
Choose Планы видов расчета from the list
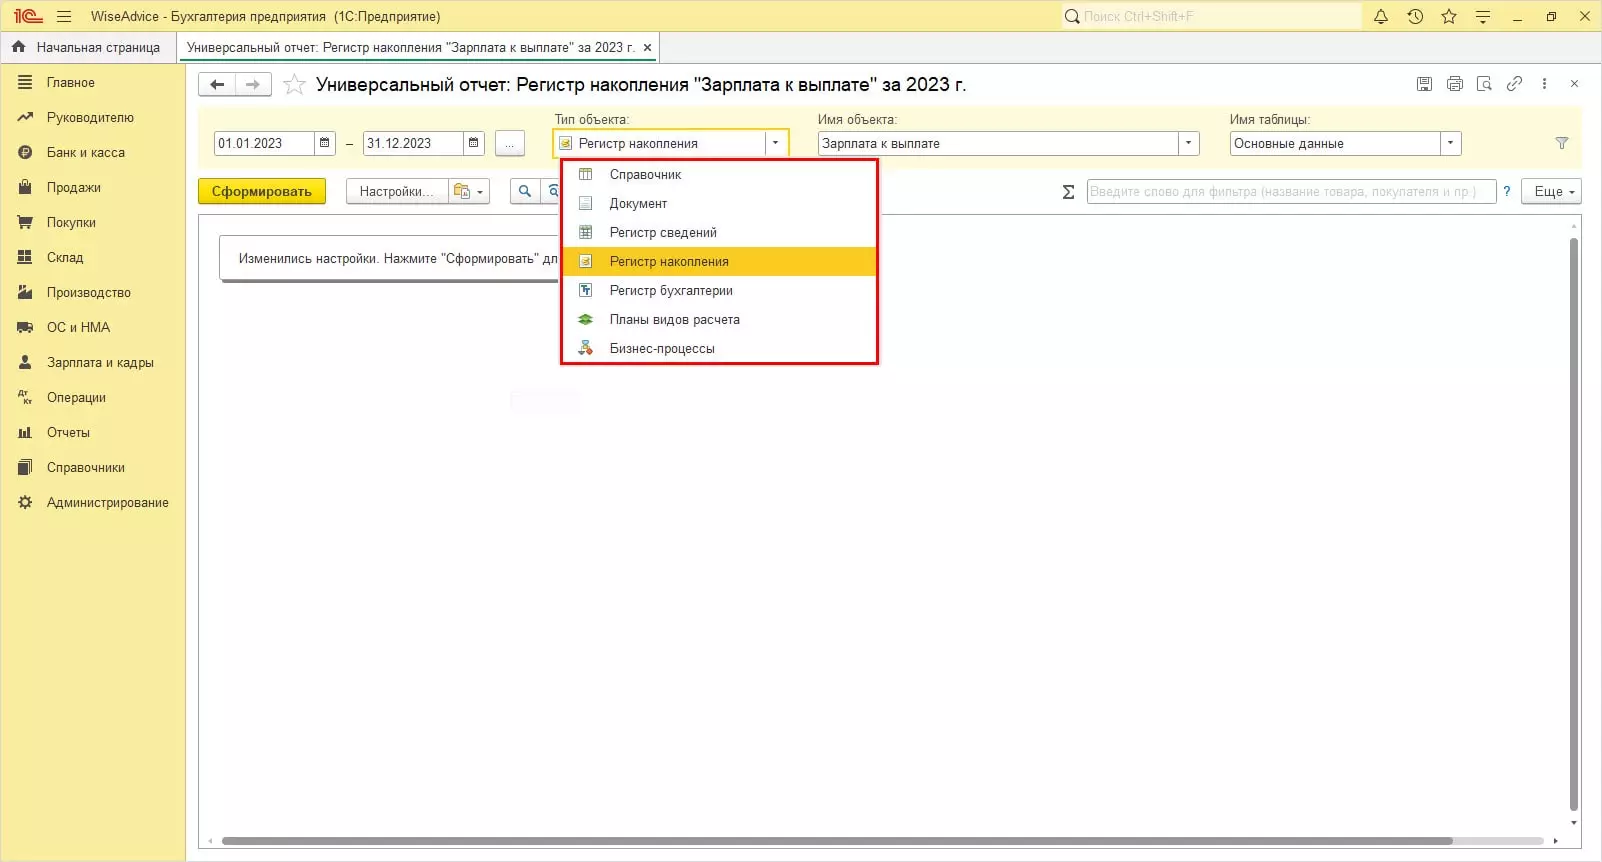coord(719,319)
